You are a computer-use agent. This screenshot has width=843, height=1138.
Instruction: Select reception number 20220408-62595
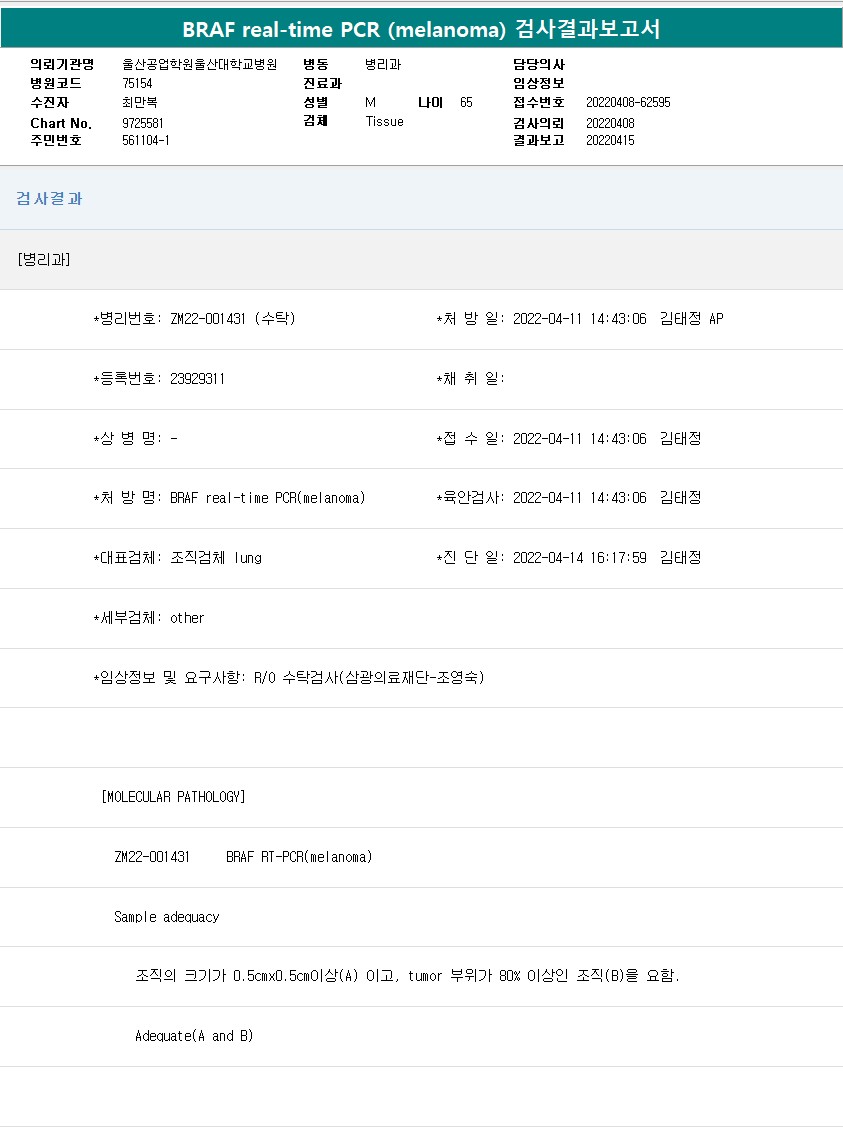pos(628,102)
